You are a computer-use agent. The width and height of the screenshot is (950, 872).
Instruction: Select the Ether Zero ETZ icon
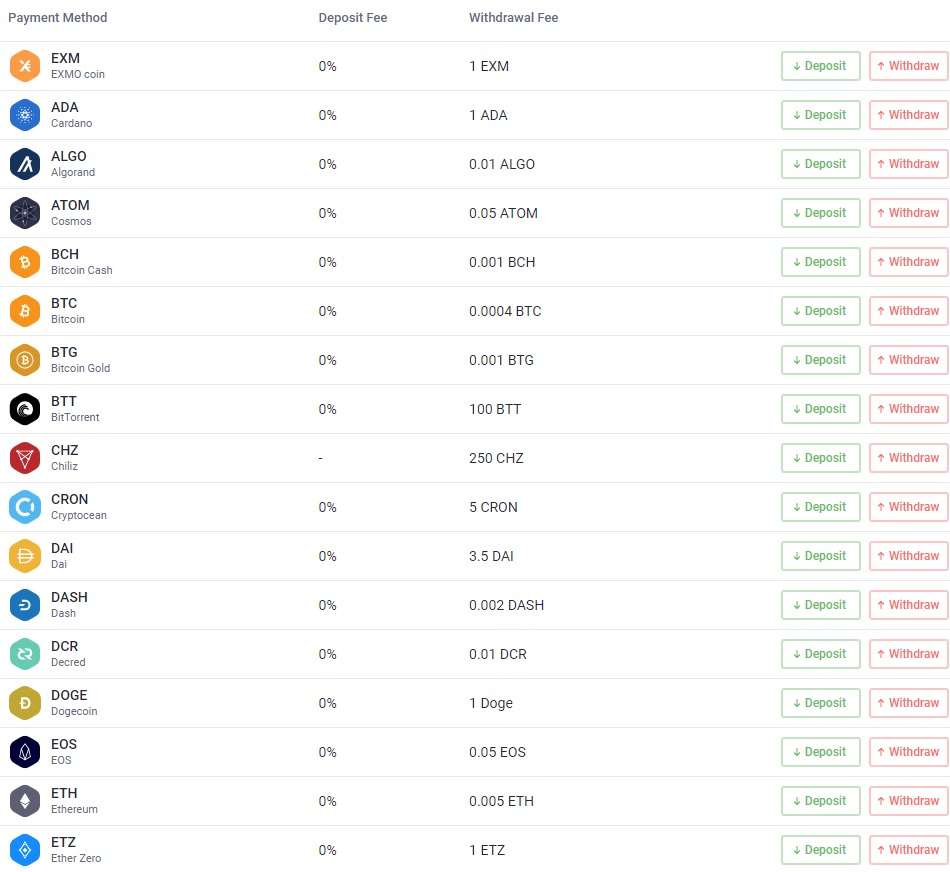[25, 850]
